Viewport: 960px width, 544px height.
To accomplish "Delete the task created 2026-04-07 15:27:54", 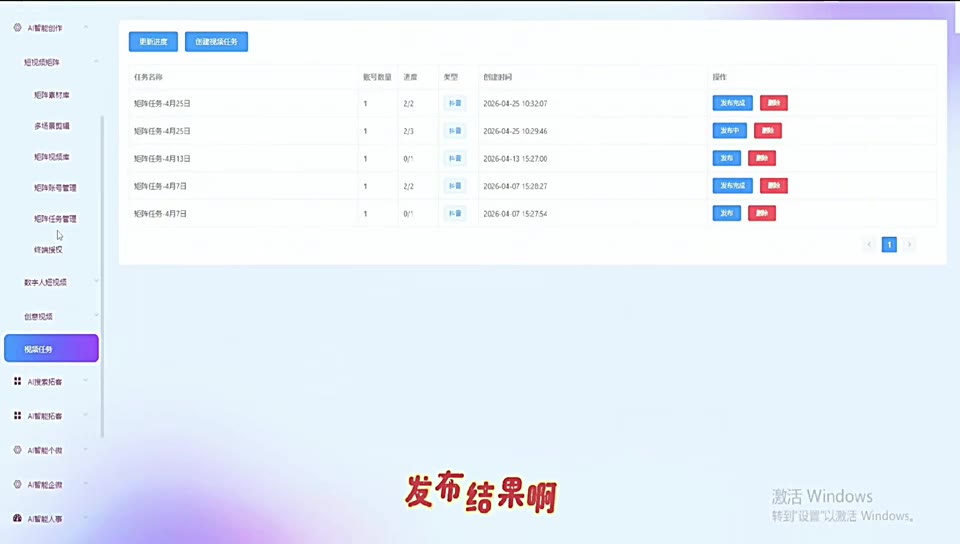I will click(x=762, y=213).
